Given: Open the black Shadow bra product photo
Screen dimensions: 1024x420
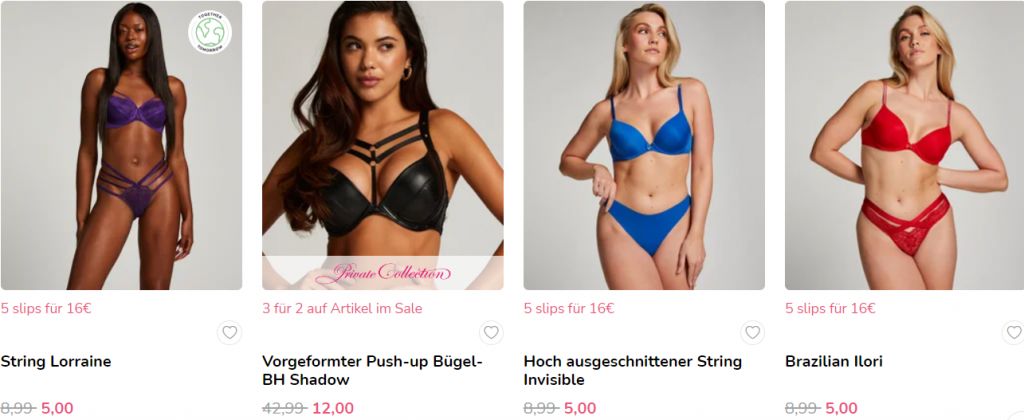Looking at the screenshot, I should tap(383, 145).
